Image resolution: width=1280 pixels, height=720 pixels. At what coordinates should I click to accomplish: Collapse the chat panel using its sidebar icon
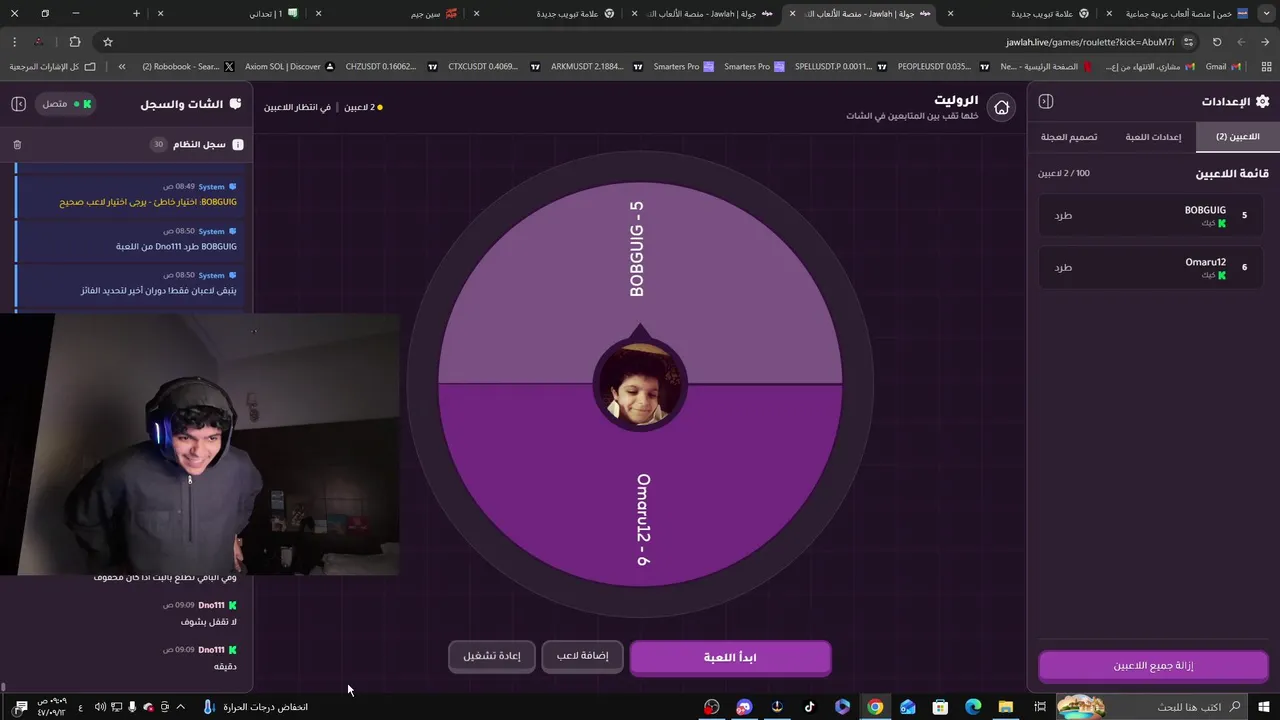pyautogui.click(x=18, y=104)
